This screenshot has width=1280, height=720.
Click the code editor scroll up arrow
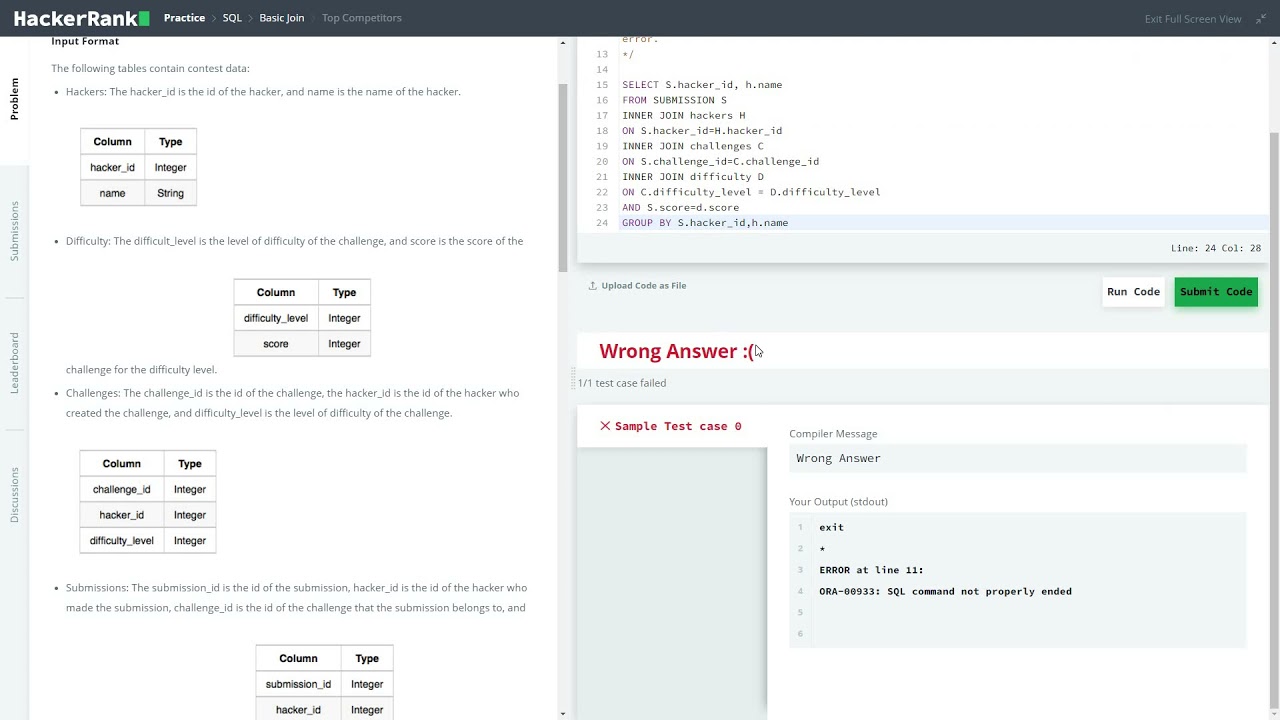(563, 43)
